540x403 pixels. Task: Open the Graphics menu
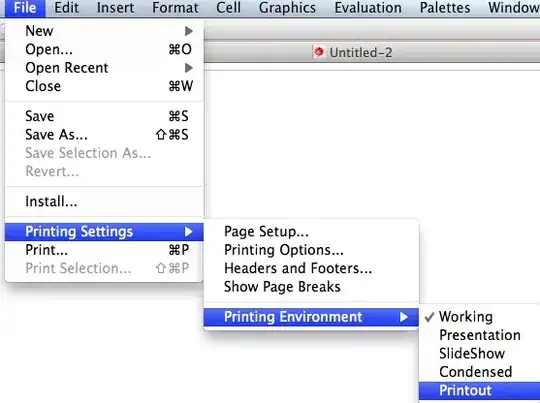(287, 8)
